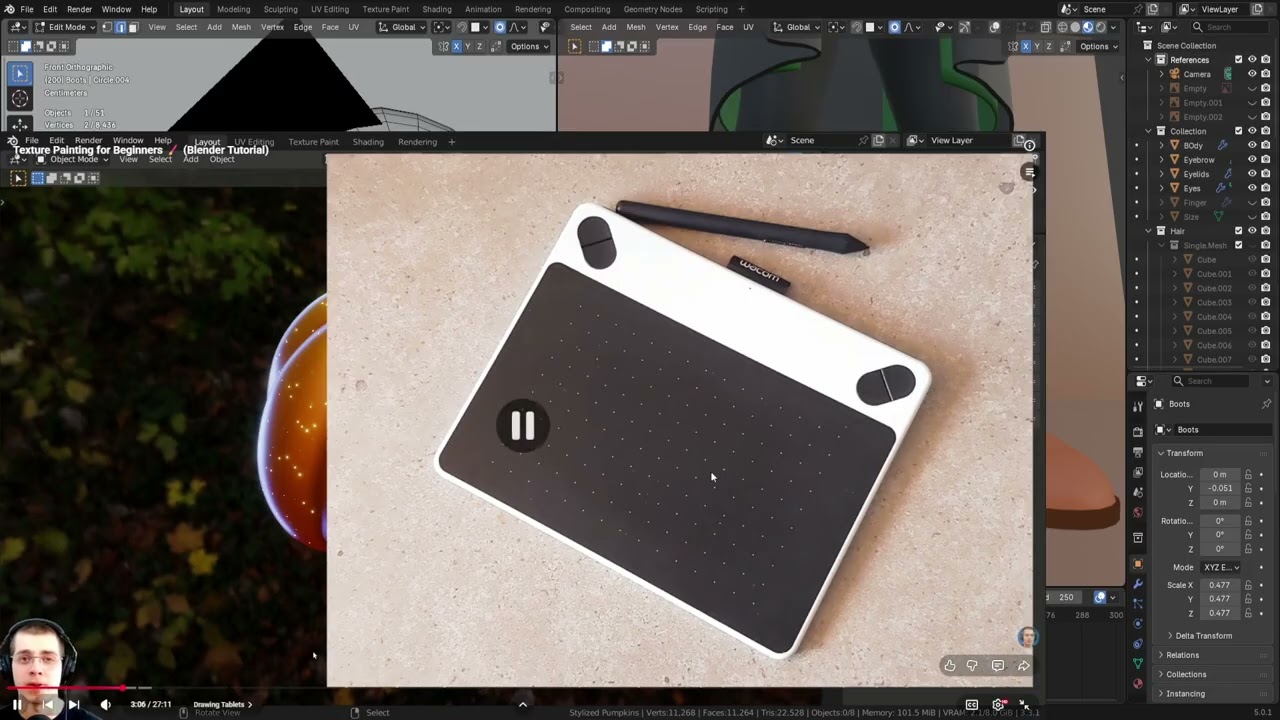The width and height of the screenshot is (1280, 720).
Task: Select the Select Box tool in the left viewport
Action: click(19, 72)
